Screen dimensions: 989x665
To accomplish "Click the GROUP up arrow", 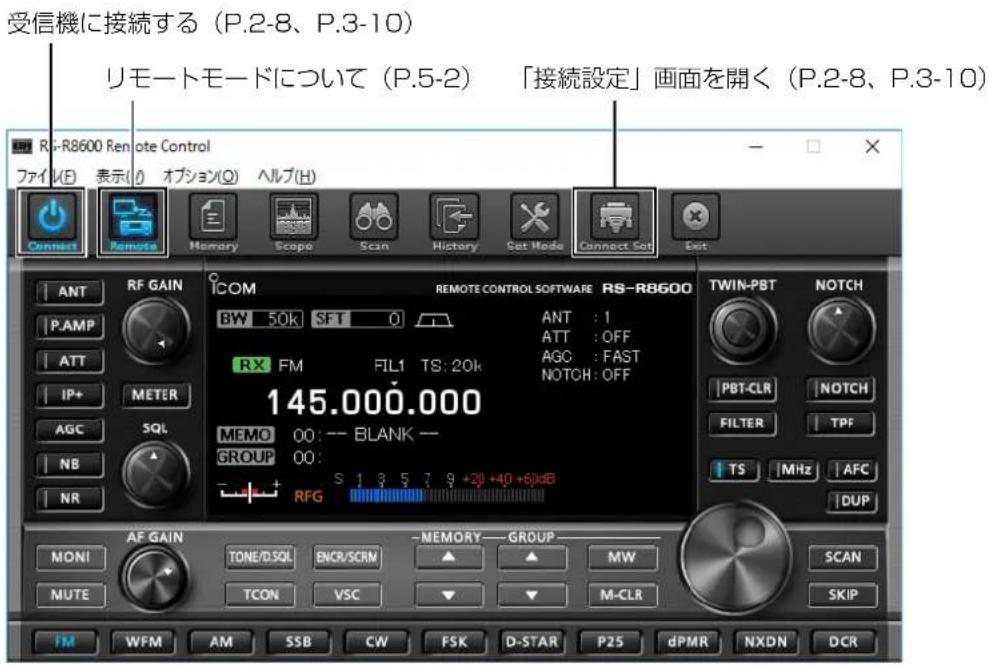I will (x=532, y=558).
